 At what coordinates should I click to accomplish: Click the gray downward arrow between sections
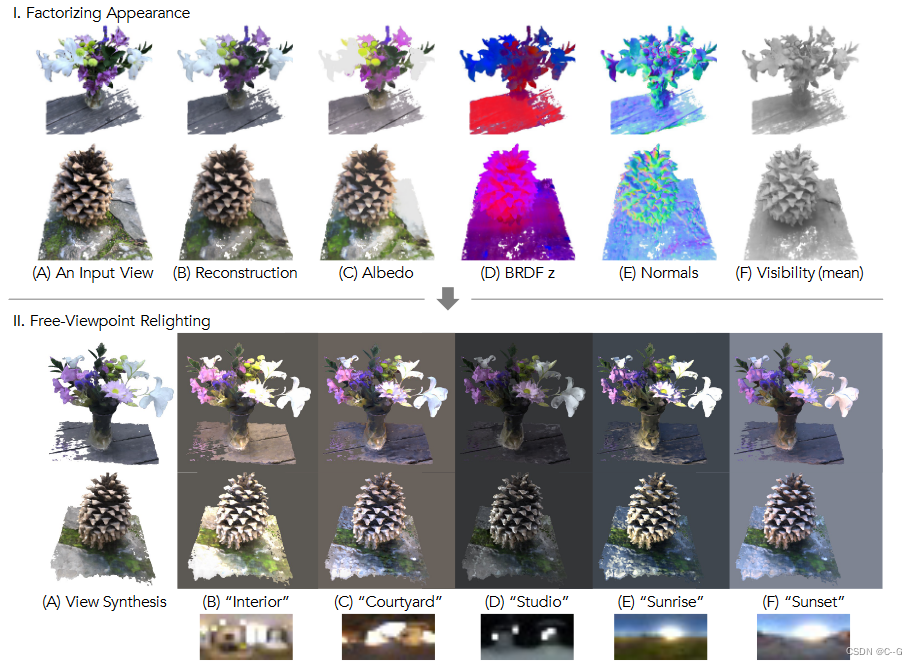point(447,297)
